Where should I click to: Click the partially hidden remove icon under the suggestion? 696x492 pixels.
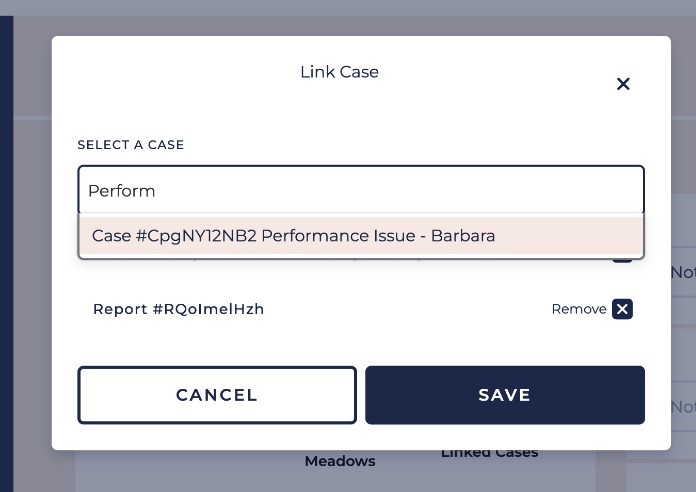622,260
